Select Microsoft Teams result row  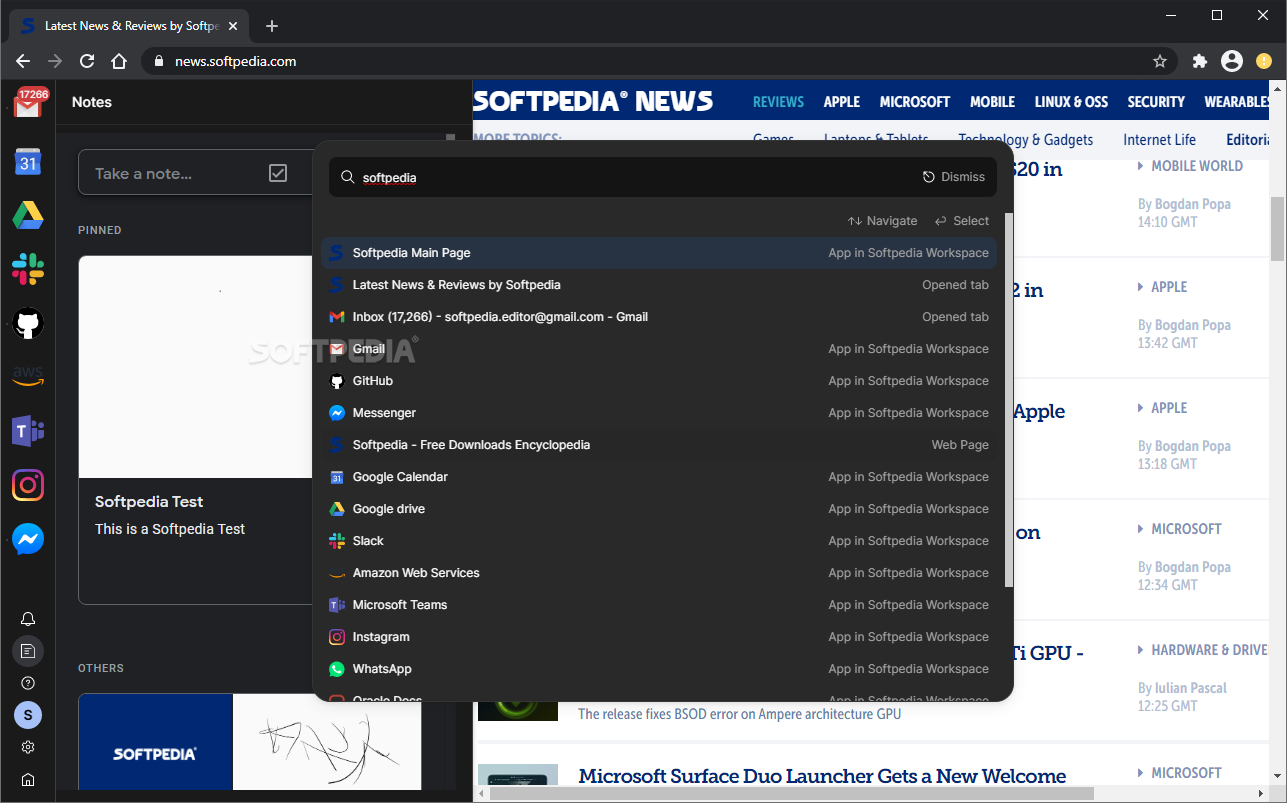pos(659,605)
